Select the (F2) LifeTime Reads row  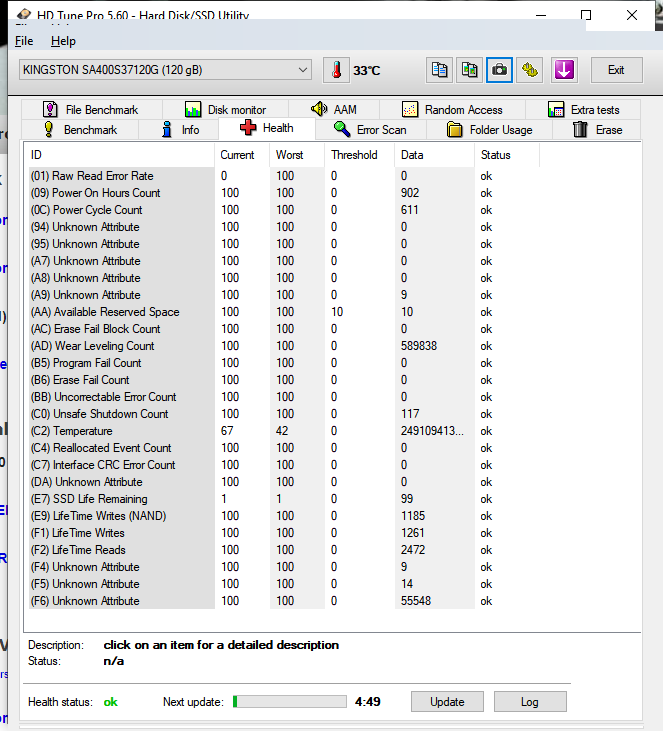[284, 550]
